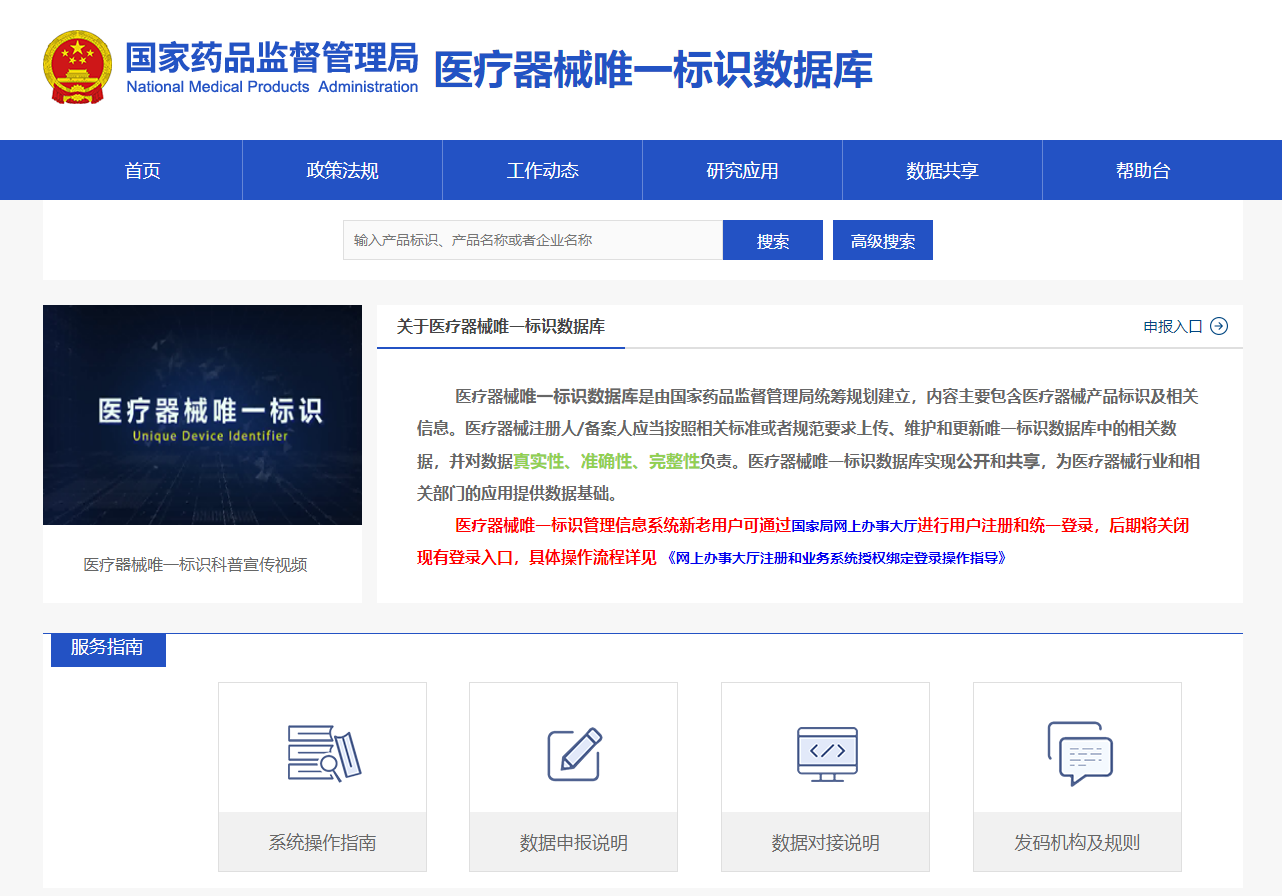The image size is (1282, 896).
Task: Open the 数据对接说明 label
Action: click(x=826, y=842)
